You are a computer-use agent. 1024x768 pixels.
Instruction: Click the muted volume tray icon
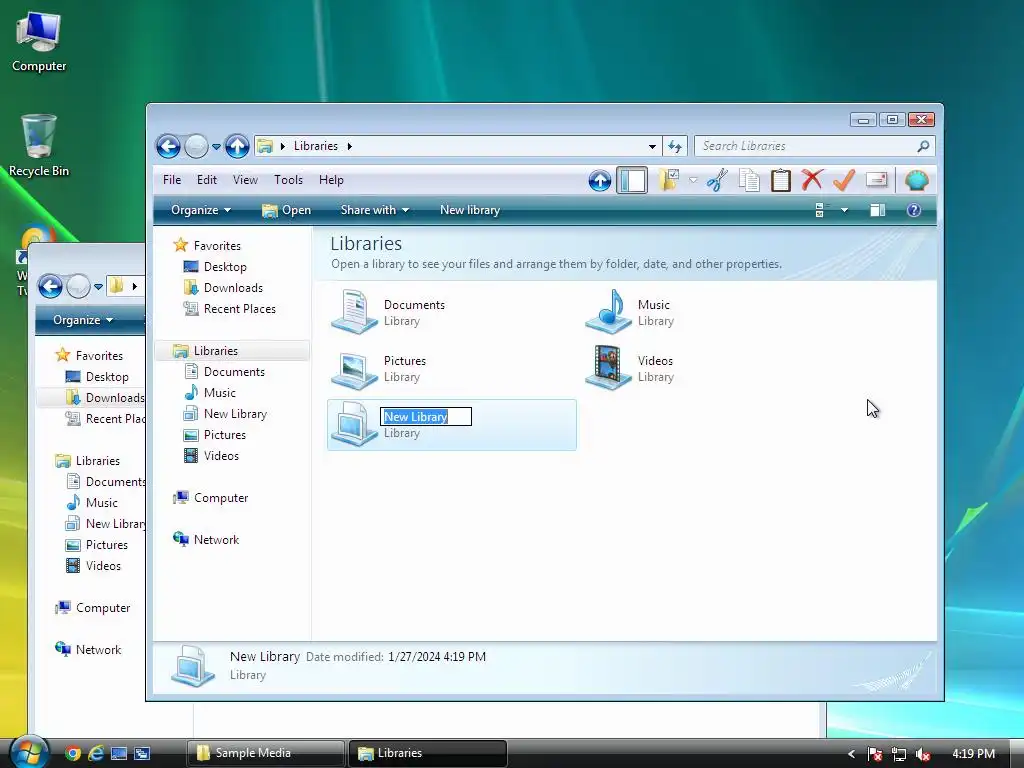click(923, 754)
